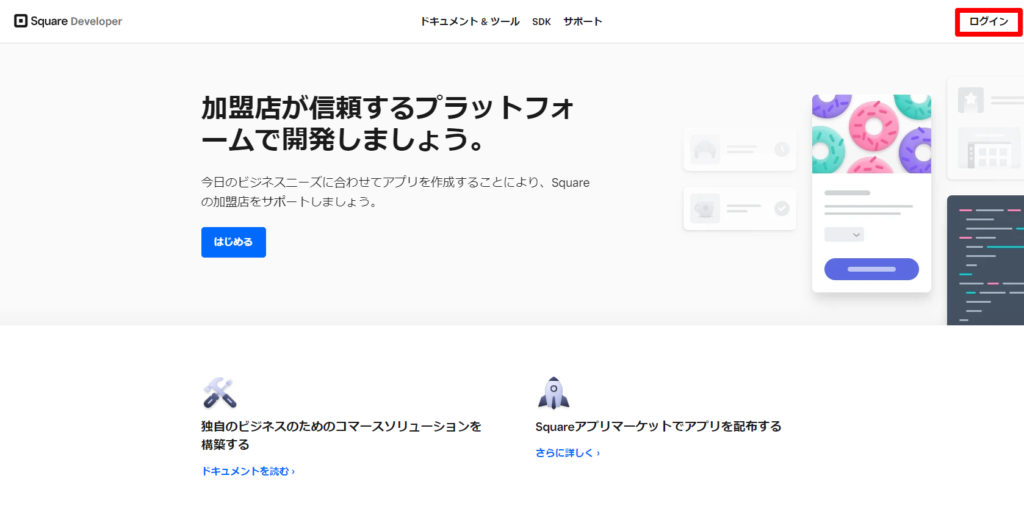This screenshot has width=1024, height=528.
Task: Click the blue はじめる button
Action: tap(233, 242)
